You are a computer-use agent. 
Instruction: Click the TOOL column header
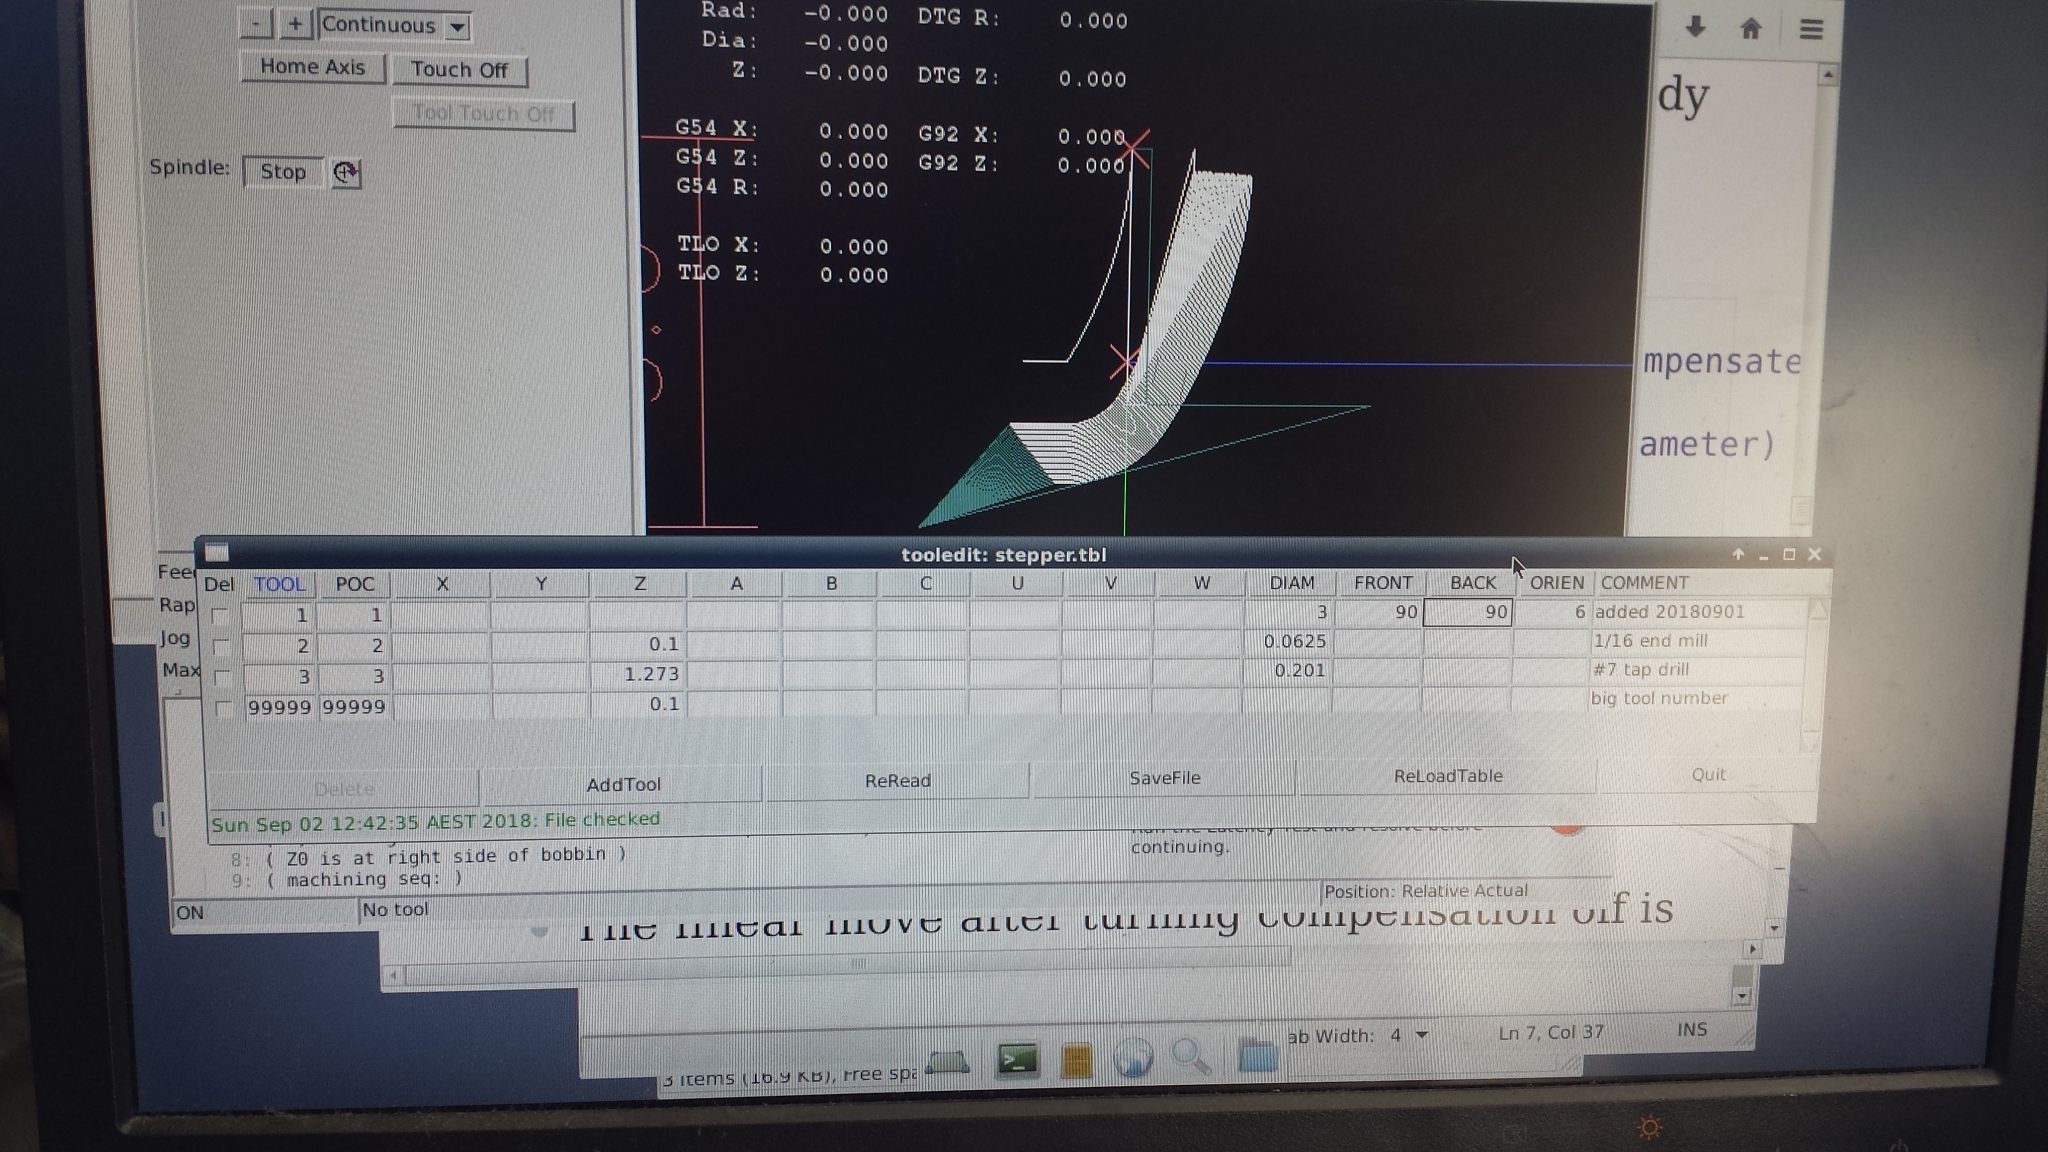click(279, 584)
